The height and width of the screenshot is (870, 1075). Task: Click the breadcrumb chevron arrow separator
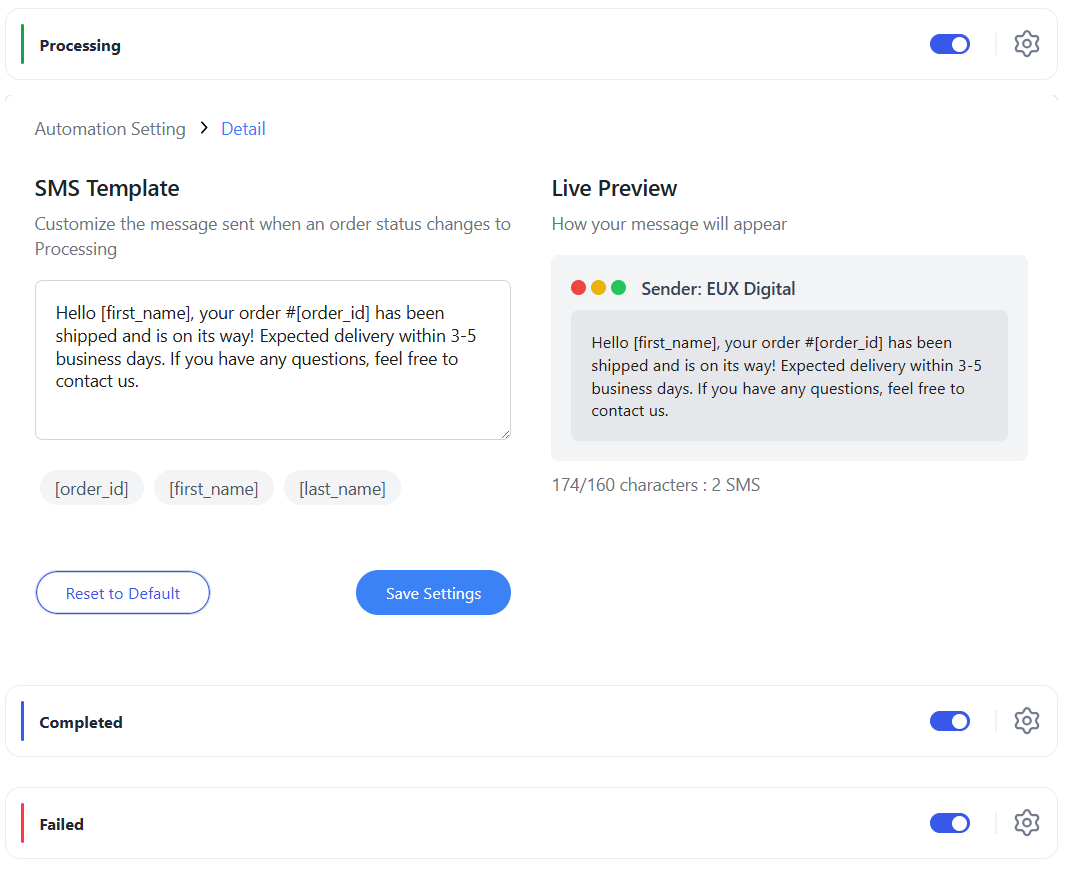(x=204, y=128)
